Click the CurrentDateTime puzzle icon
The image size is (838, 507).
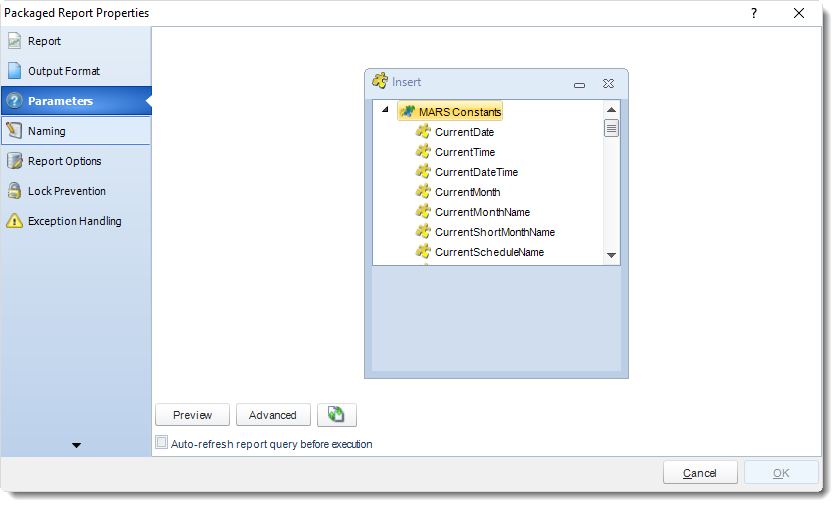[423, 171]
